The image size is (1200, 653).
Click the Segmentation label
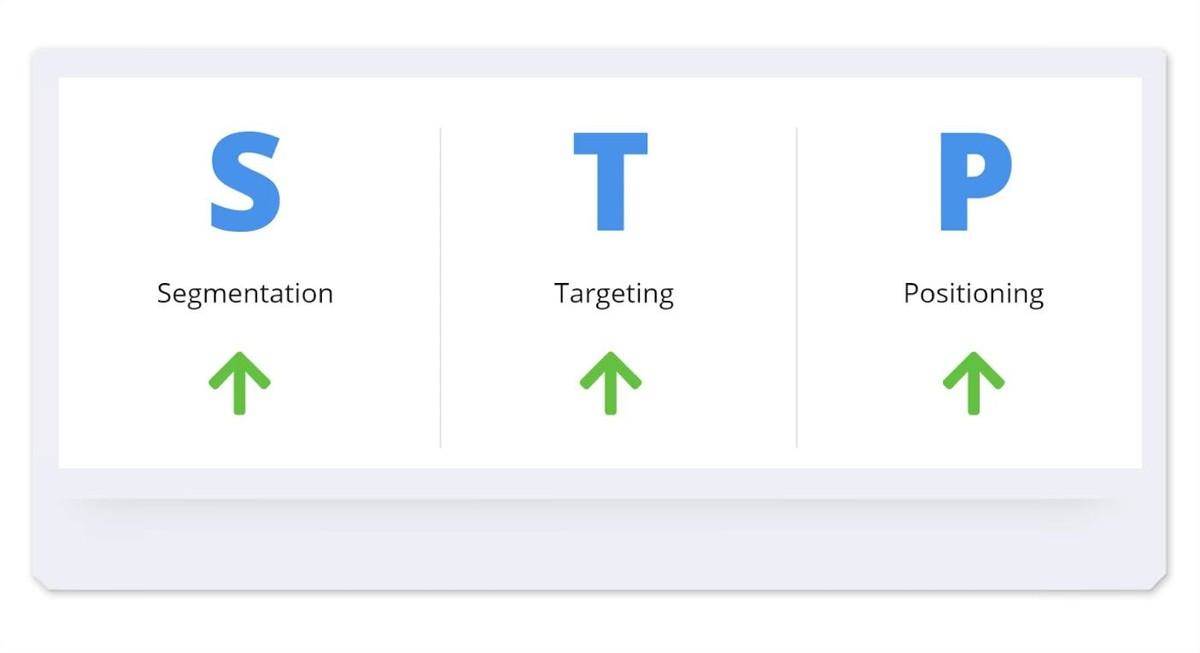[x=245, y=294]
